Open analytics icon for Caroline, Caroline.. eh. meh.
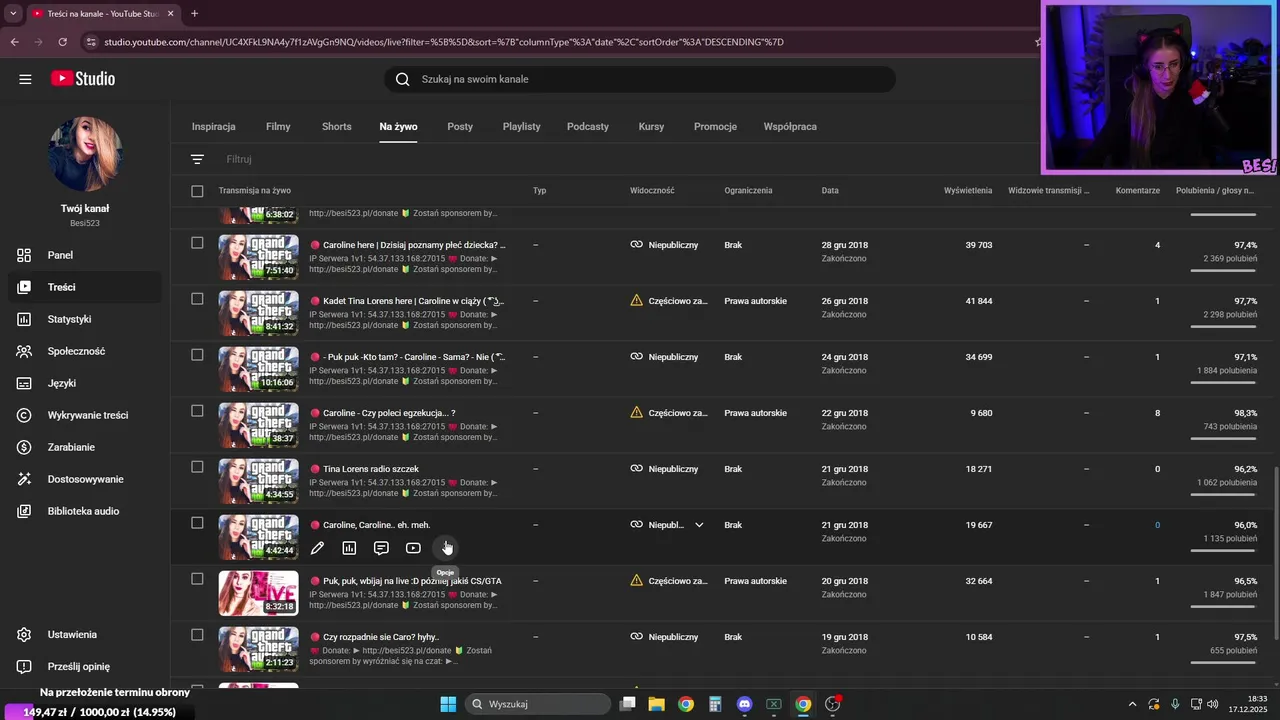Screen dimensions: 1280x720 pyautogui.click(x=349, y=548)
